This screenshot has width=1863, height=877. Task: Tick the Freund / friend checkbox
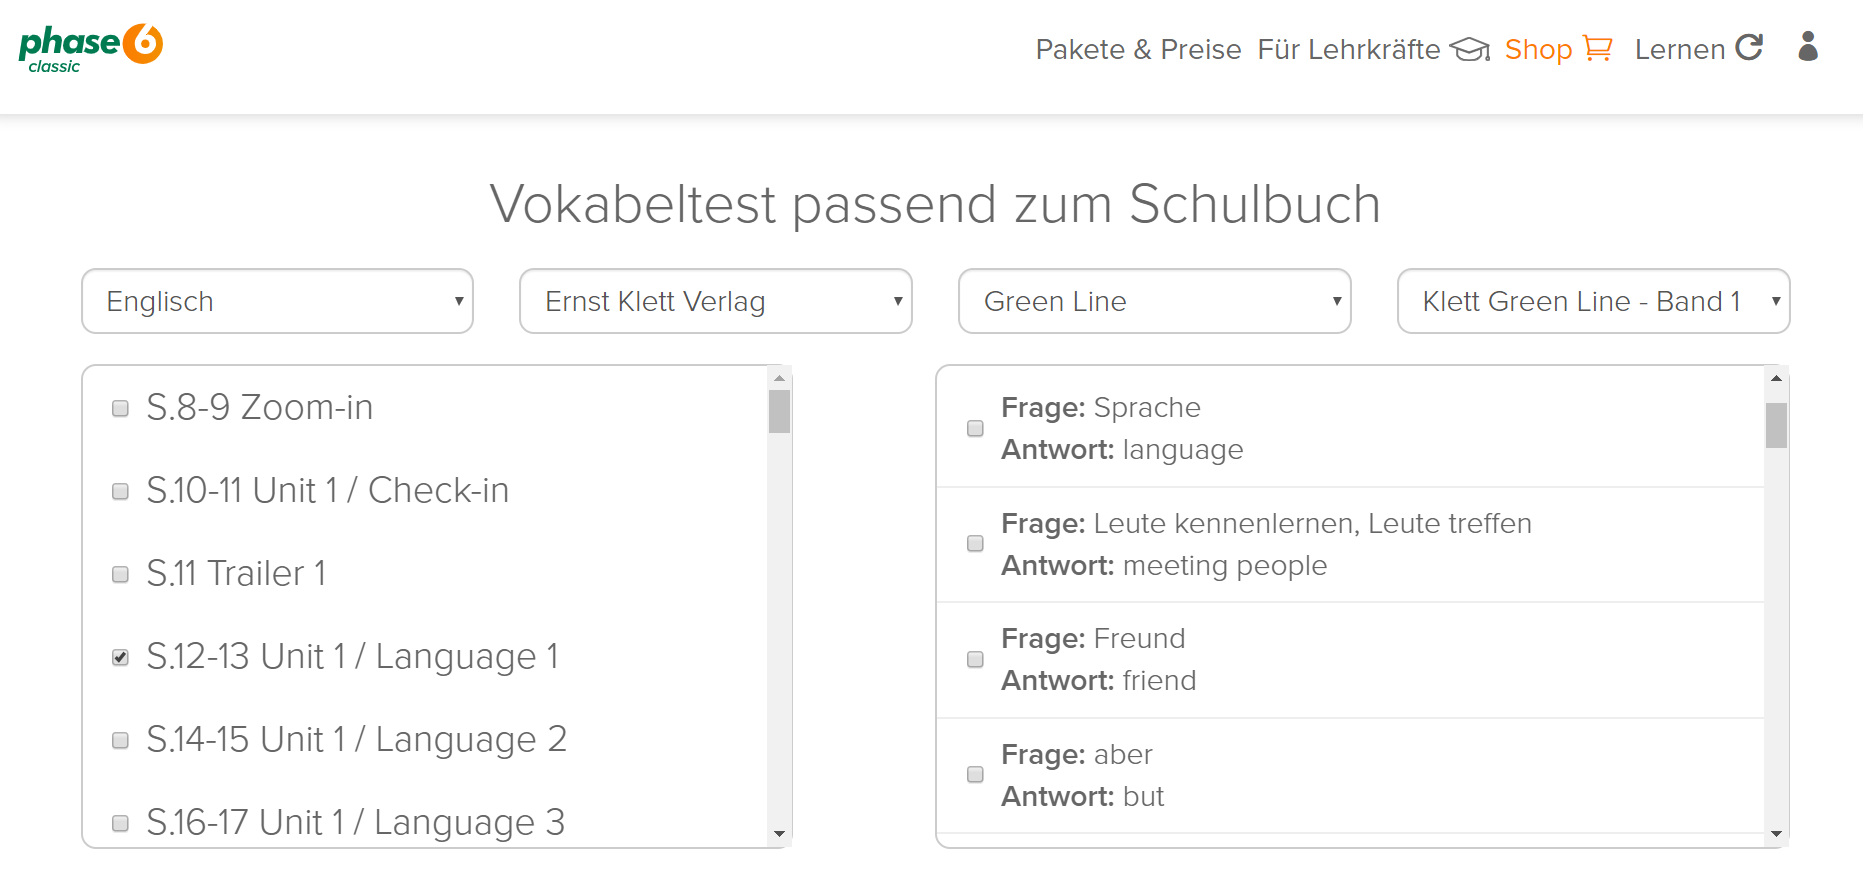click(975, 659)
